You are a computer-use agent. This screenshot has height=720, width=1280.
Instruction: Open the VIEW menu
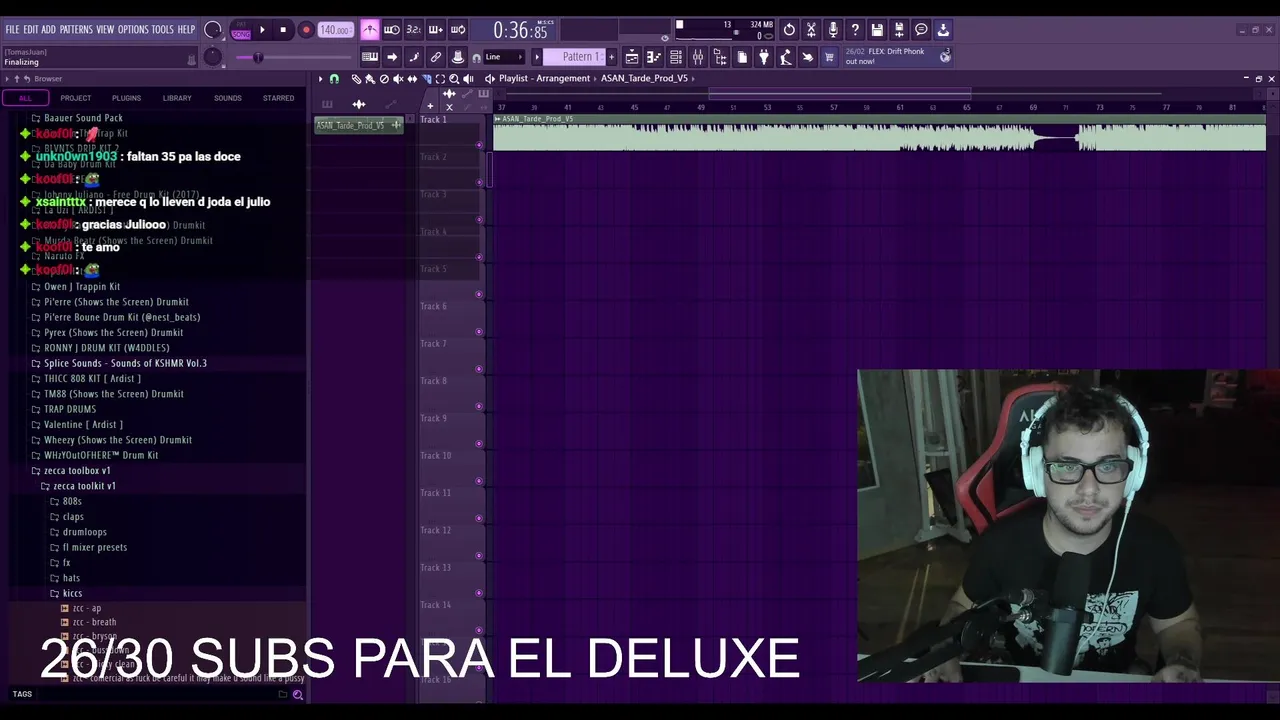click(x=105, y=30)
